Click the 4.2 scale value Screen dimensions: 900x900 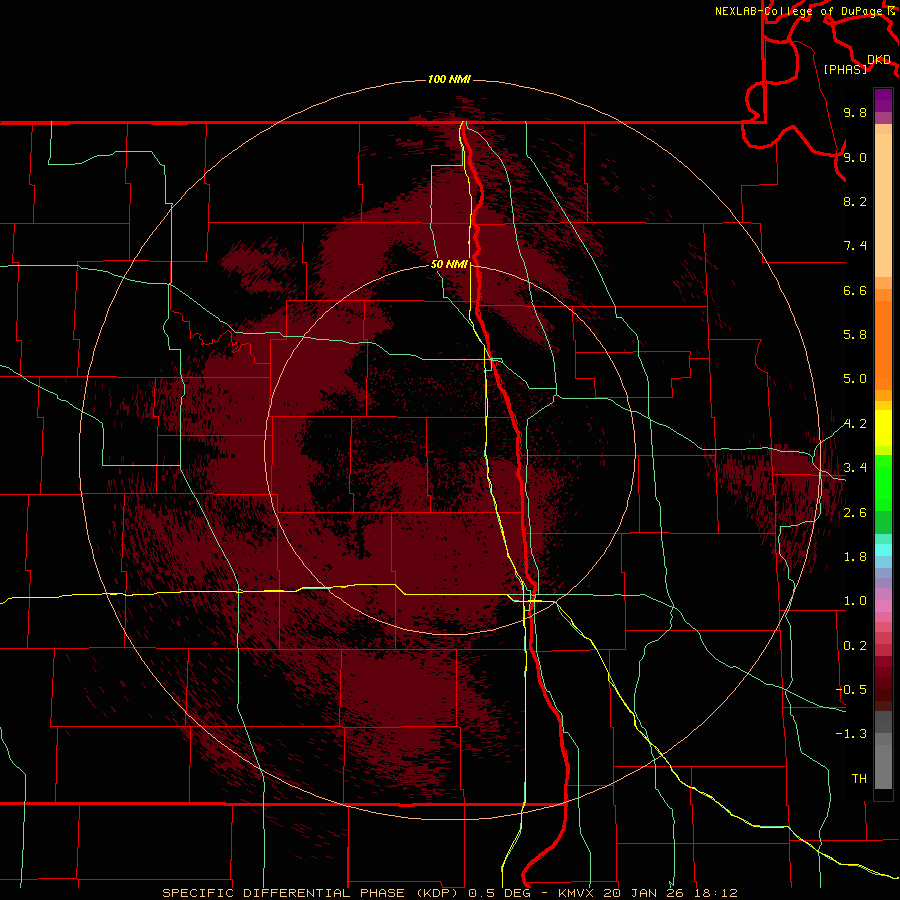(855, 424)
